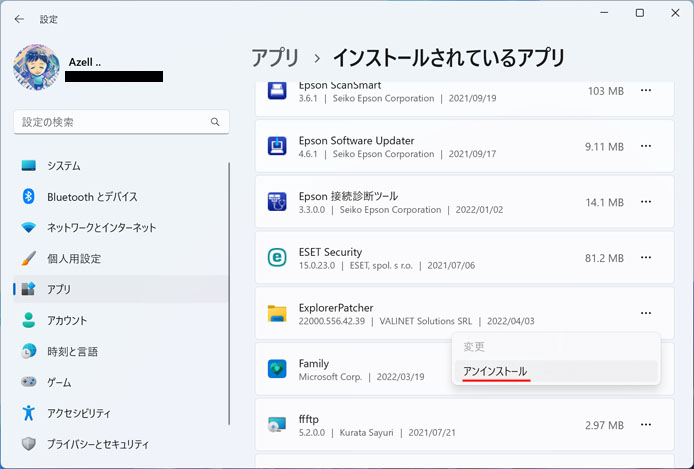This screenshot has height=469, width=694.
Task: Open ゲーム gaming settings
Action: (120, 382)
